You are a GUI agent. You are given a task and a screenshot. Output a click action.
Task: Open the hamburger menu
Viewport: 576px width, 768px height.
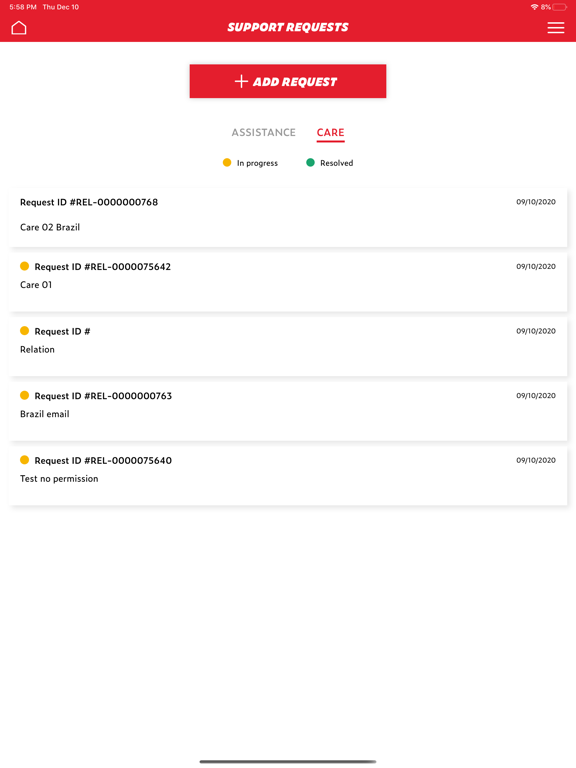tap(555, 27)
